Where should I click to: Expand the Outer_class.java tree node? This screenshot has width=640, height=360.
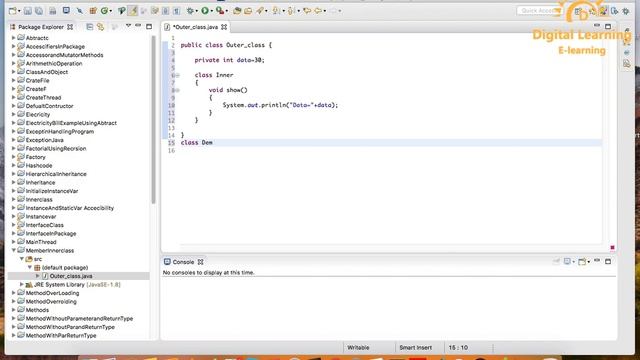[x=38, y=276]
